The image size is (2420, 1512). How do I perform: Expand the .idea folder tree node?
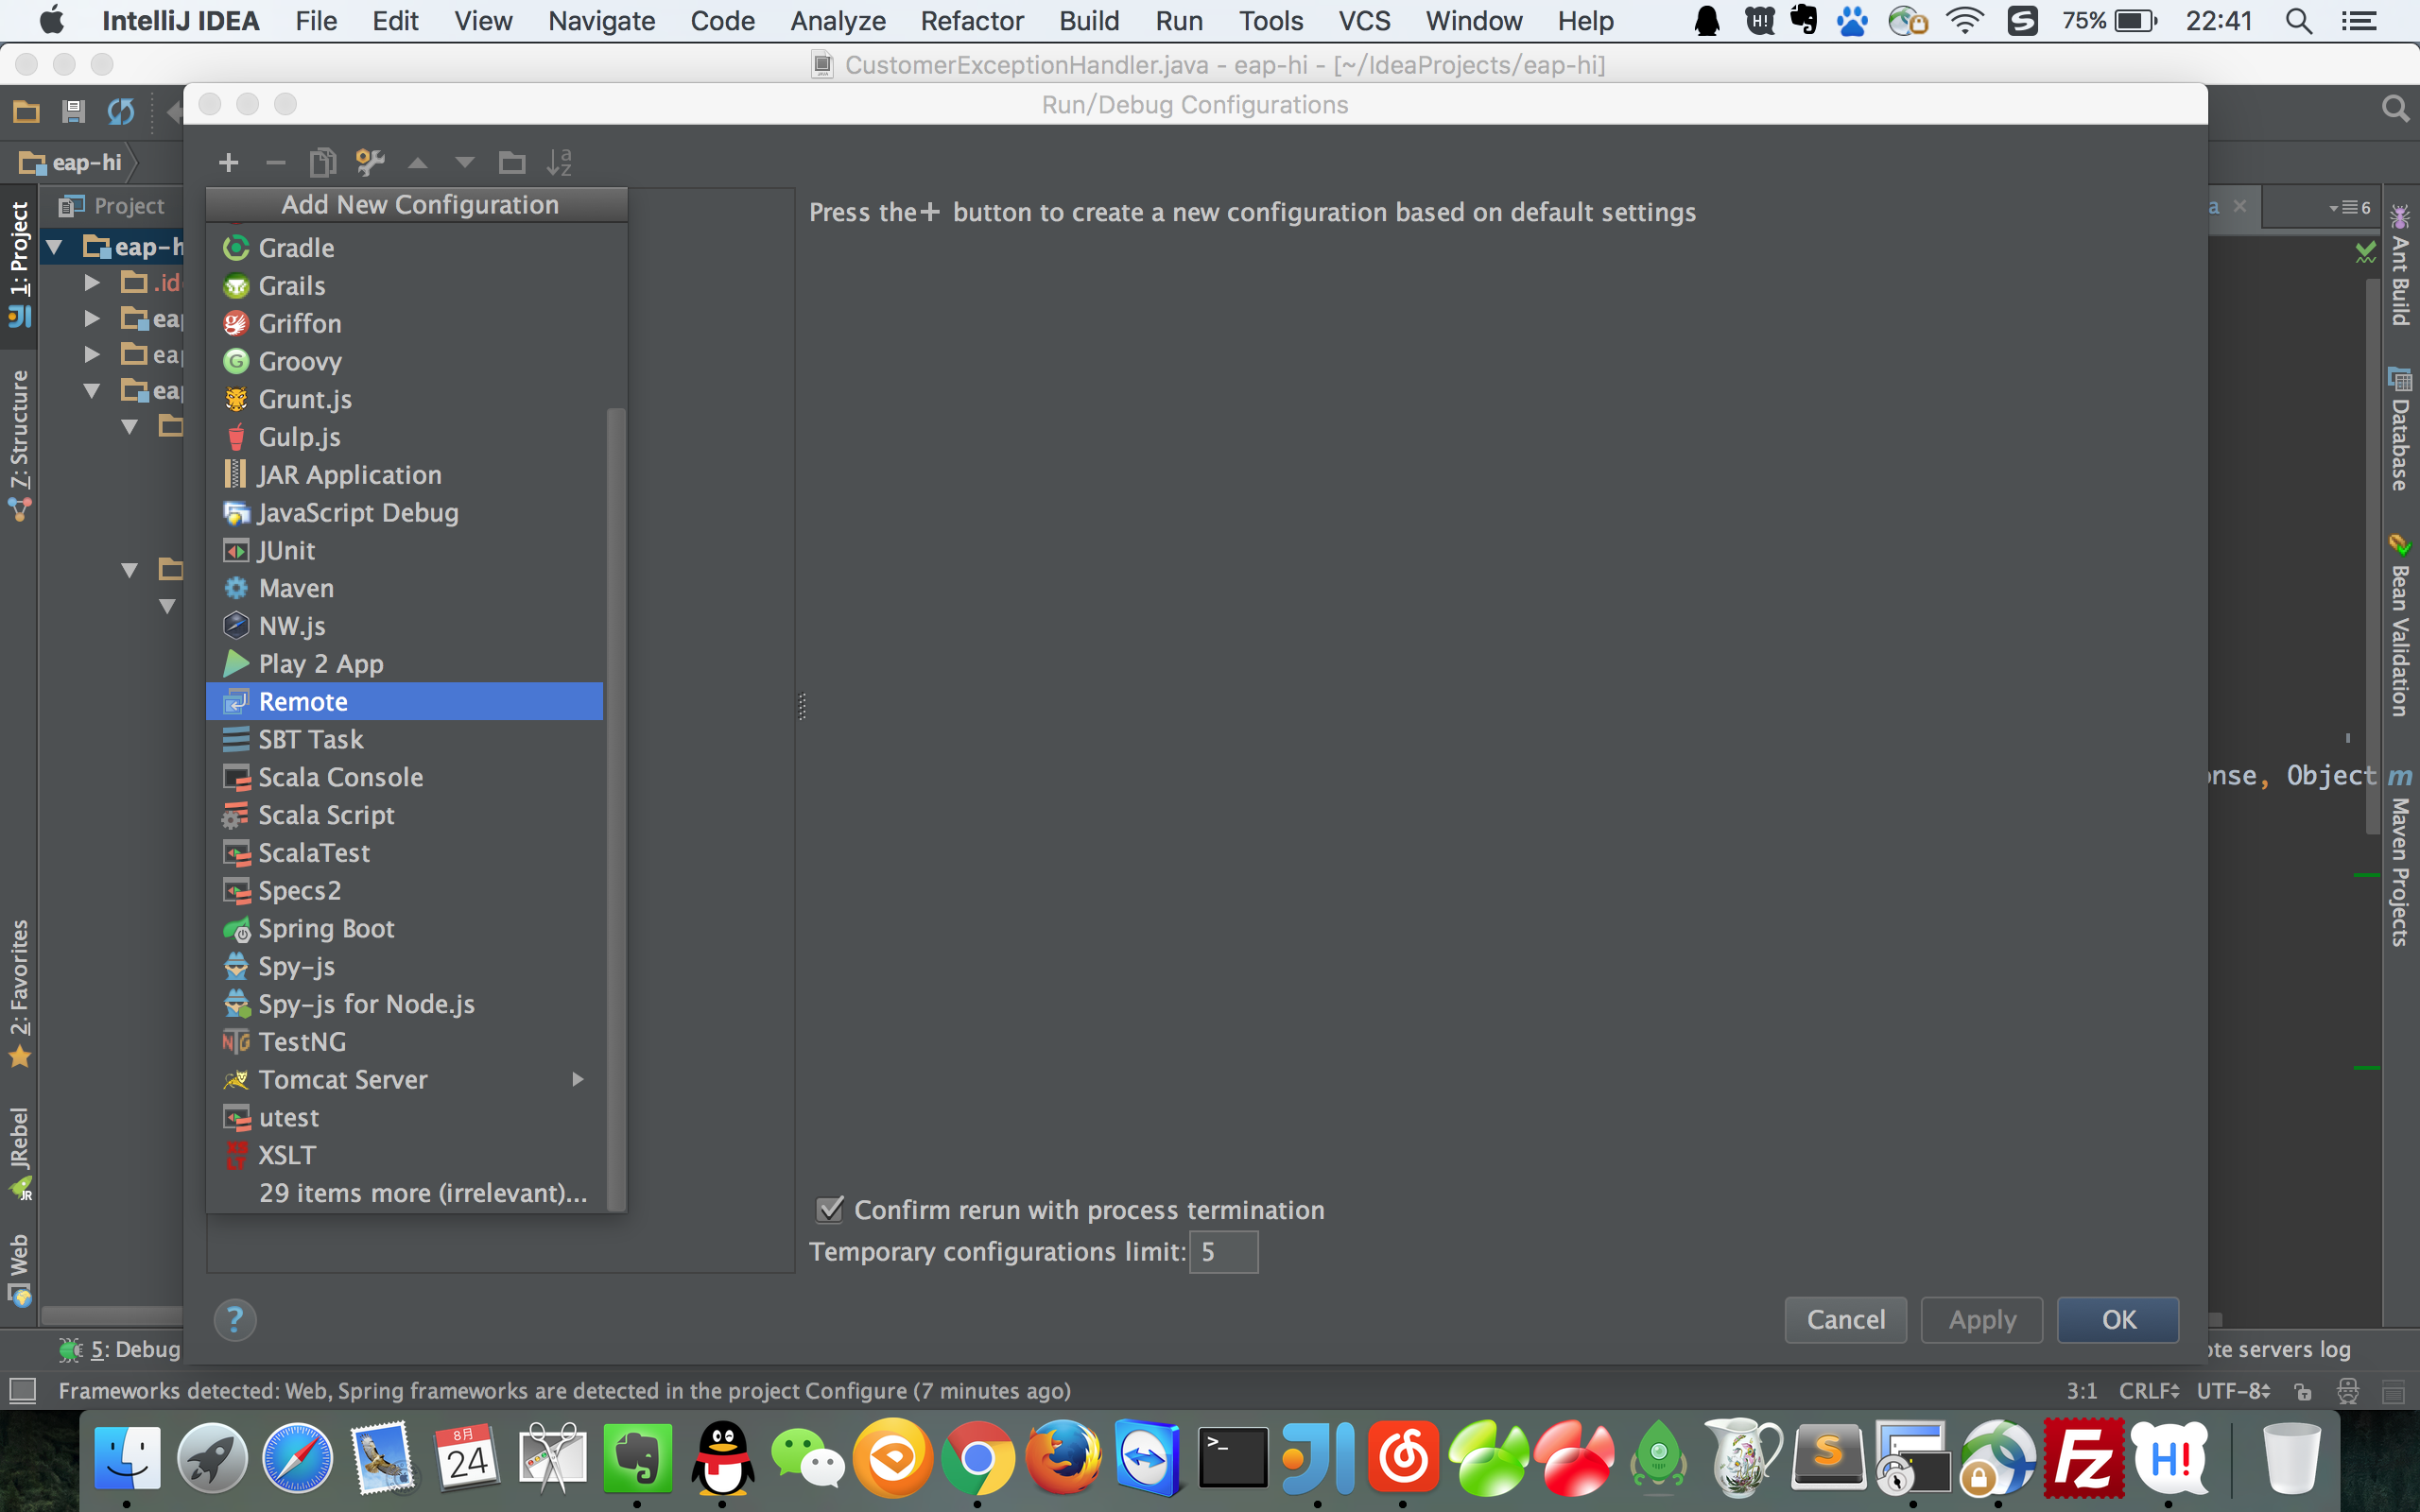coord(92,283)
